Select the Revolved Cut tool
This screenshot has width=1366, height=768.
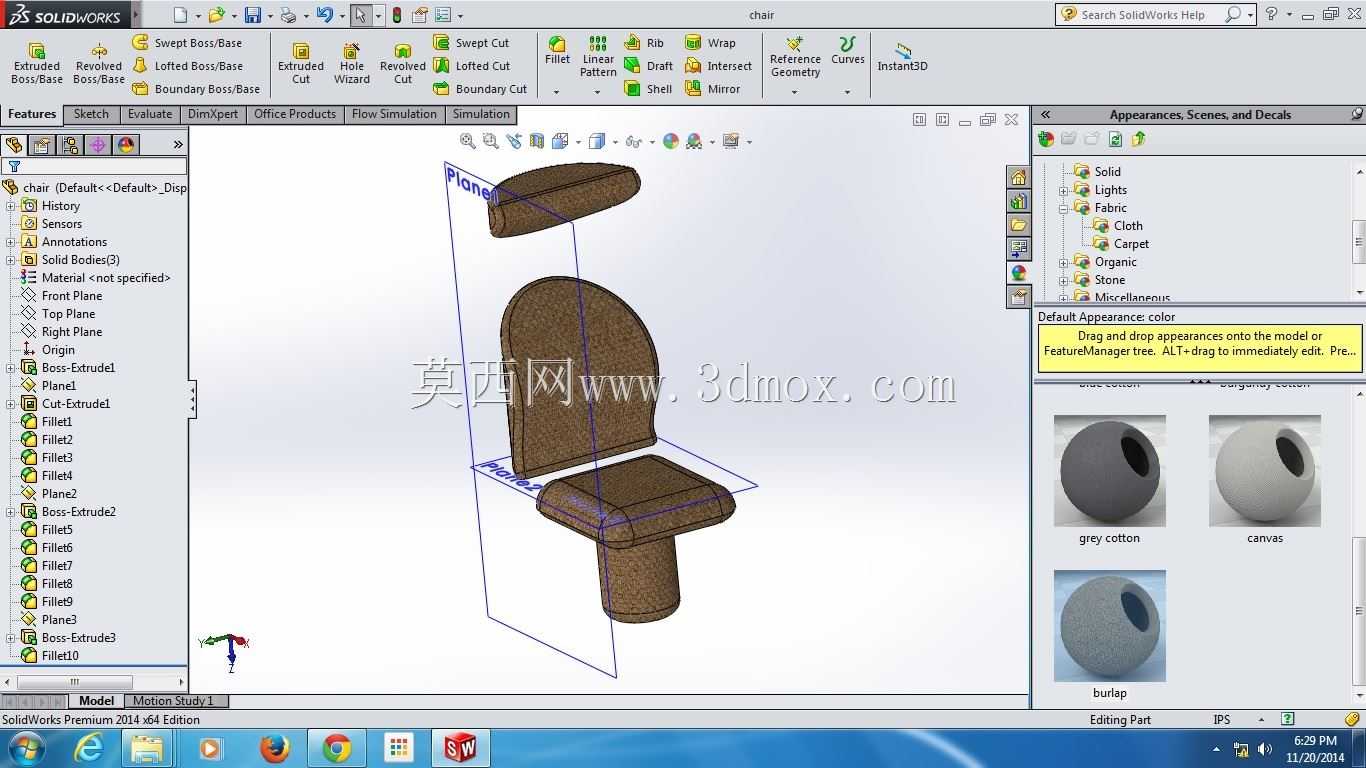click(x=403, y=64)
